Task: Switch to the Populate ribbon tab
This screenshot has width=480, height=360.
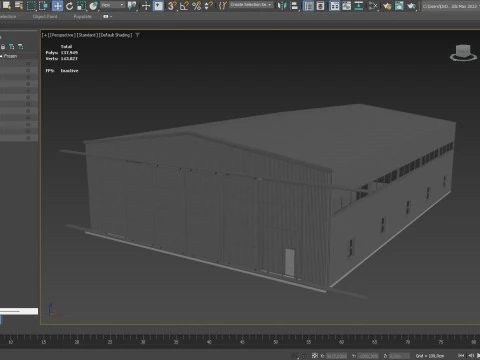Action: (x=82, y=16)
